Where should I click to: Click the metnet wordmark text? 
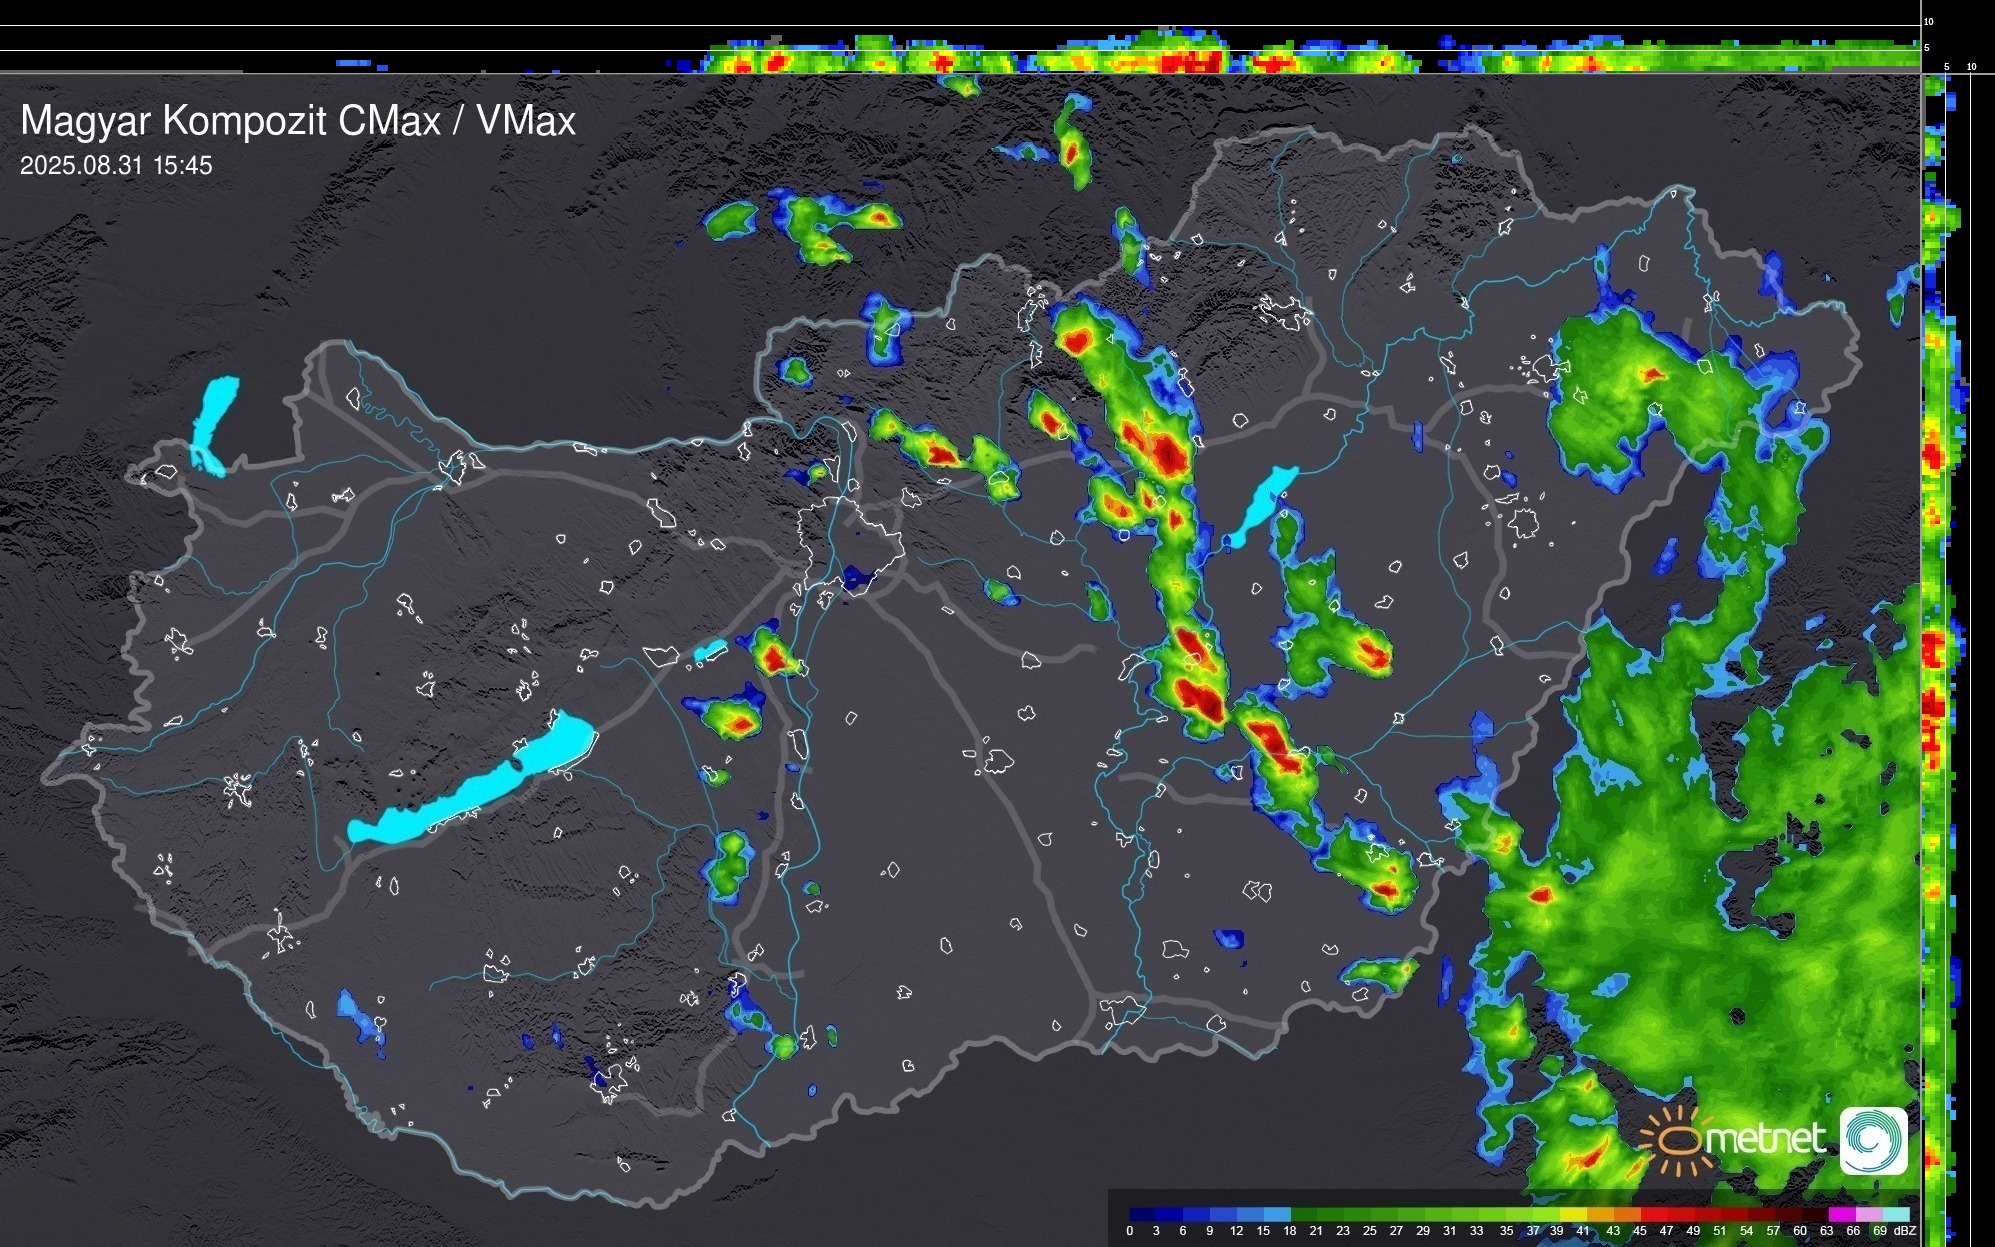1764,1139
